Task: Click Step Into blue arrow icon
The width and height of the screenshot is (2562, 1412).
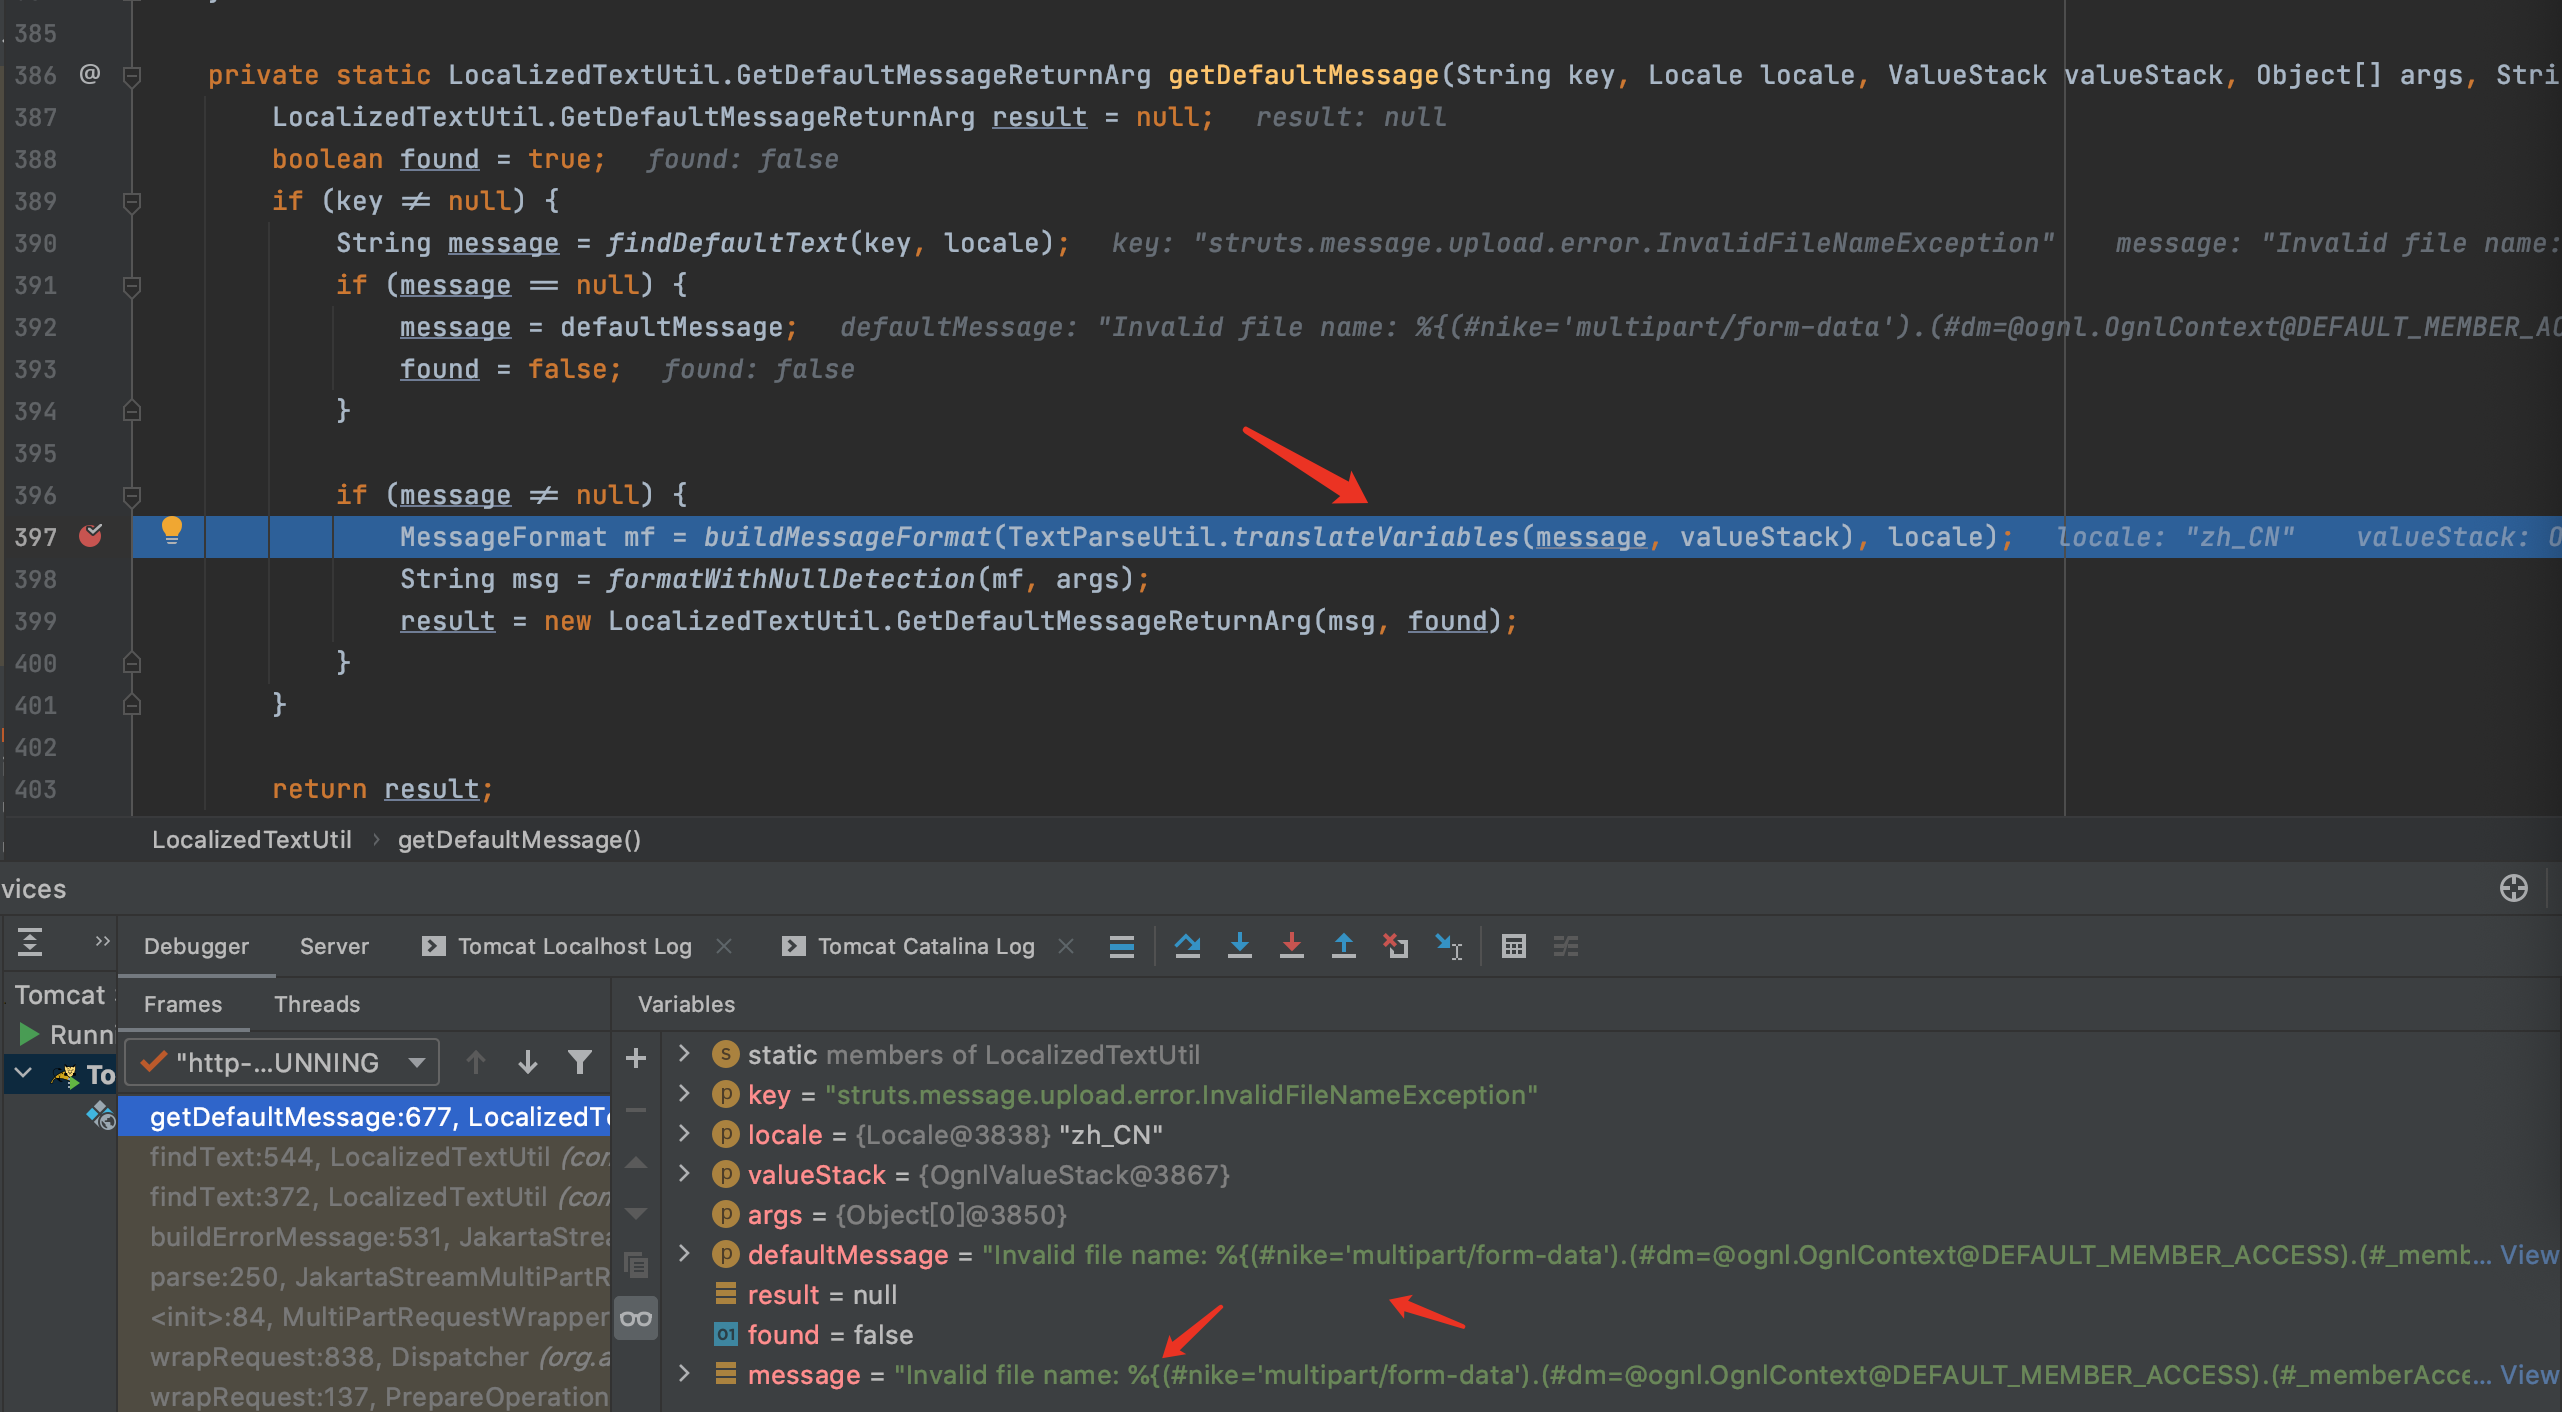Action: pyautogui.click(x=1240, y=946)
